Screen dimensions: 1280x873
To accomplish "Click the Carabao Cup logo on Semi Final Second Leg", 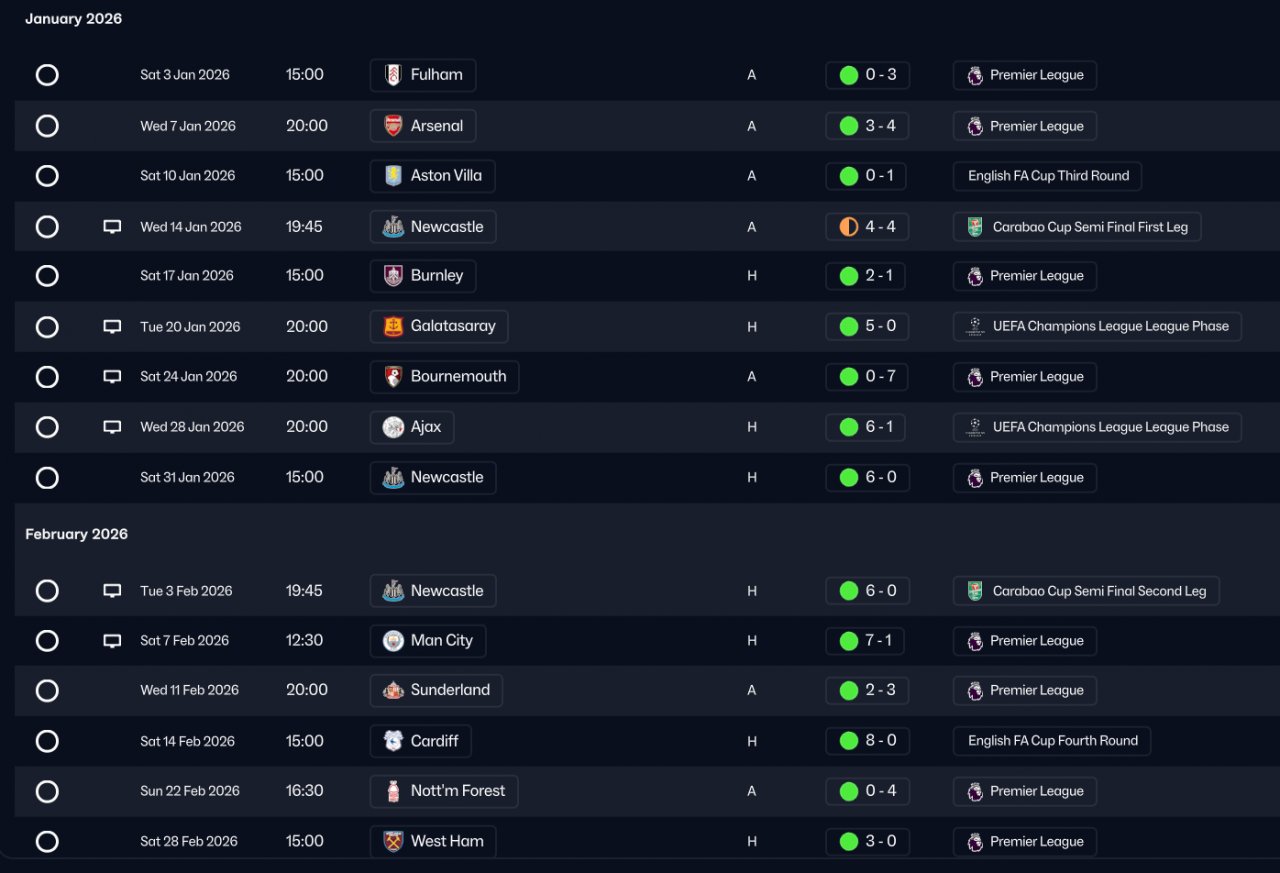I will tap(975, 591).
